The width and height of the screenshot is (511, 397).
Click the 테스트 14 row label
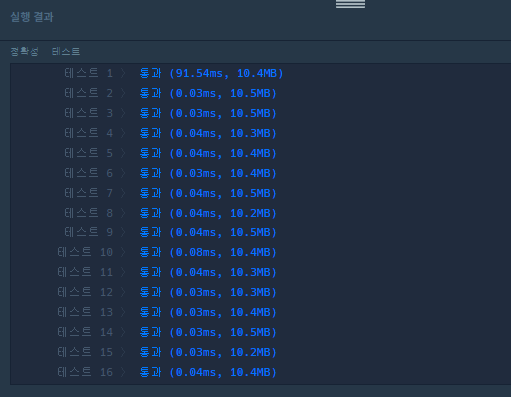pos(85,332)
